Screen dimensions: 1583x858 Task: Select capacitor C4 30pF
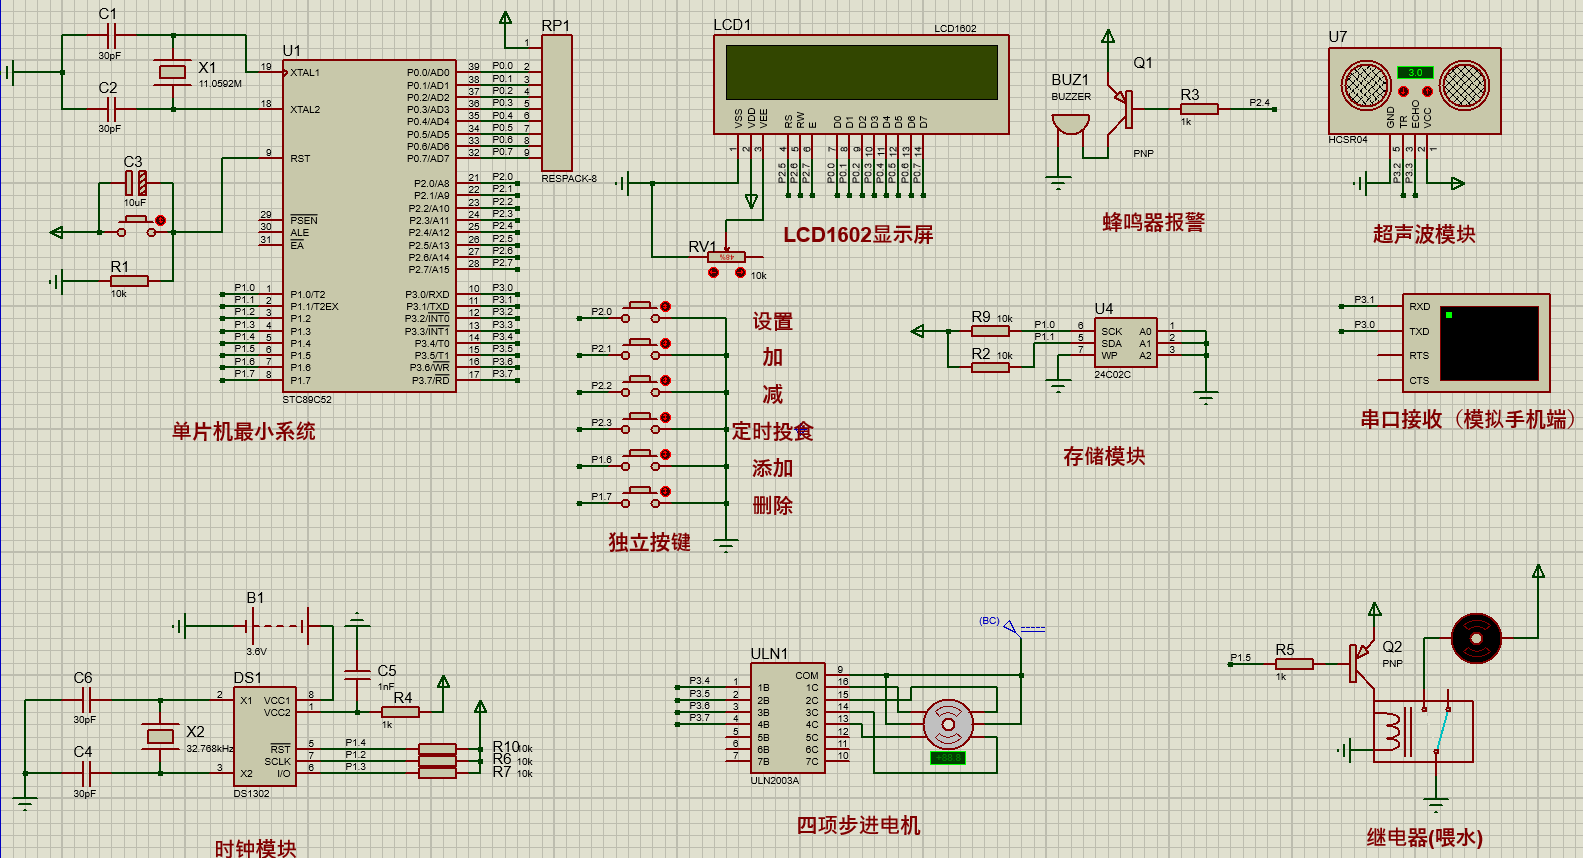pyautogui.click(x=85, y=773)
